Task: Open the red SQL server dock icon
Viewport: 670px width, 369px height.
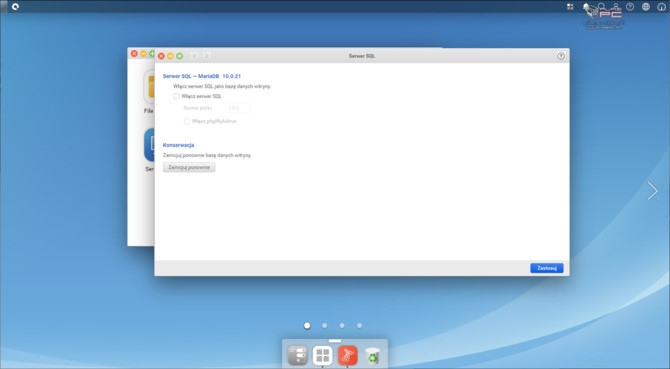Action: (x=347, y=355)
